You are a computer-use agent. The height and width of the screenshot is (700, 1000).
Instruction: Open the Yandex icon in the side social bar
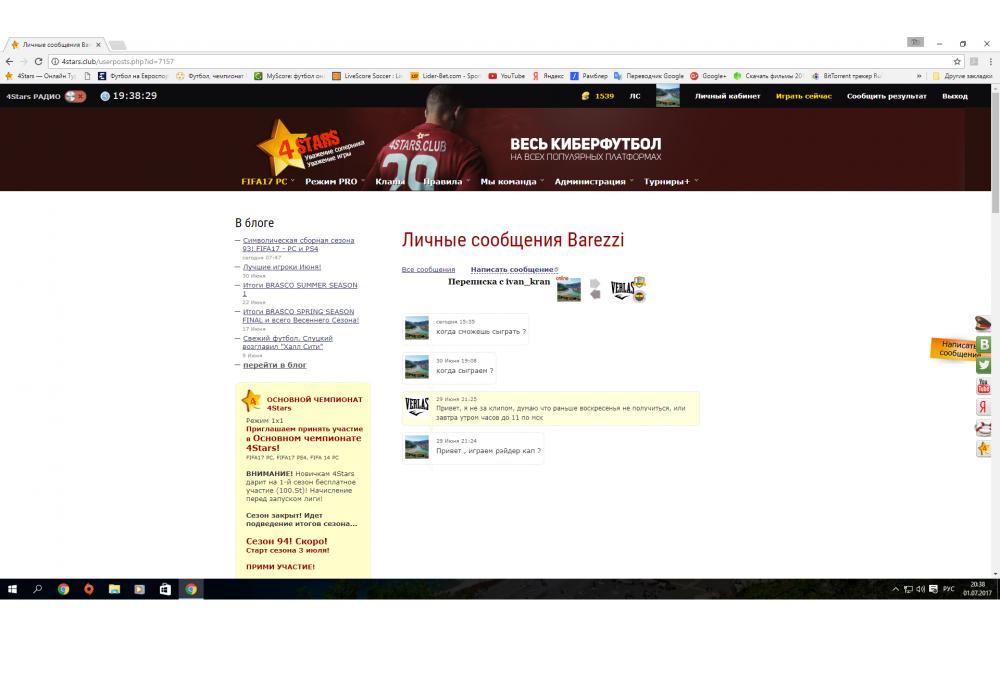tap(984, 407)
